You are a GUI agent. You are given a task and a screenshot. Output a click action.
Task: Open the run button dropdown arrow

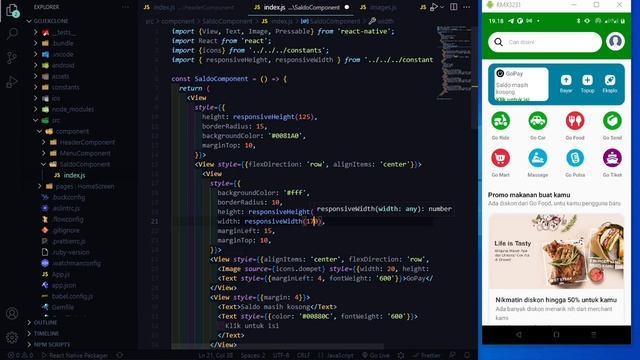(x=442, y=7)
